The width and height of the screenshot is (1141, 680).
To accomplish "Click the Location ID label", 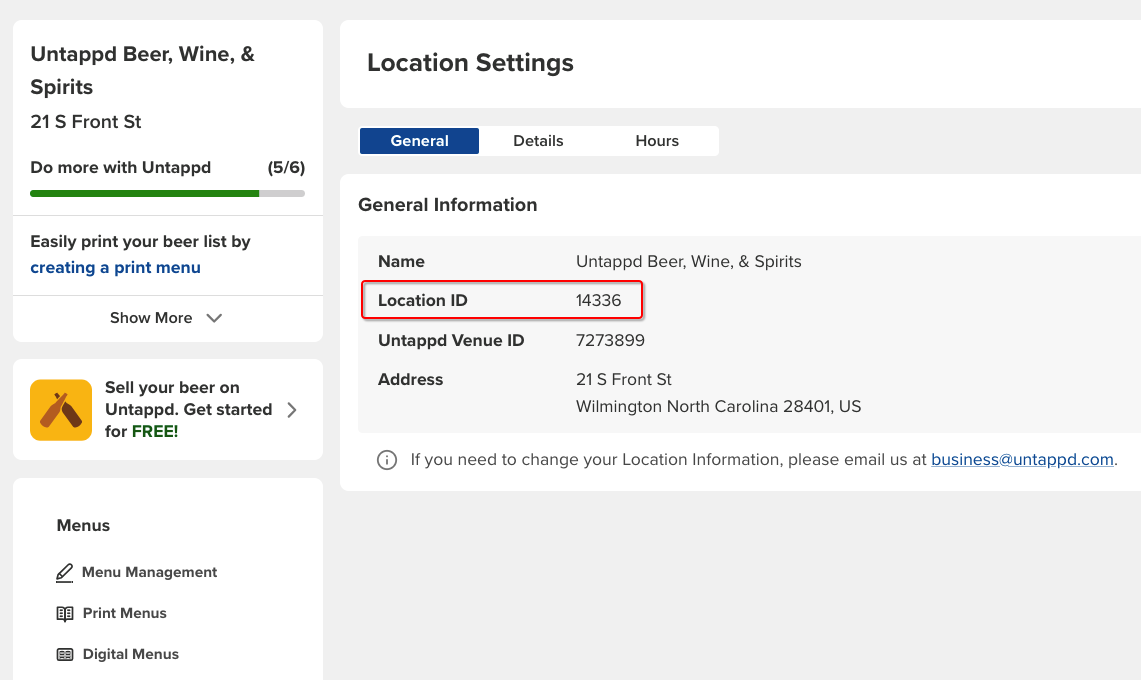I will tap(423, 301).
